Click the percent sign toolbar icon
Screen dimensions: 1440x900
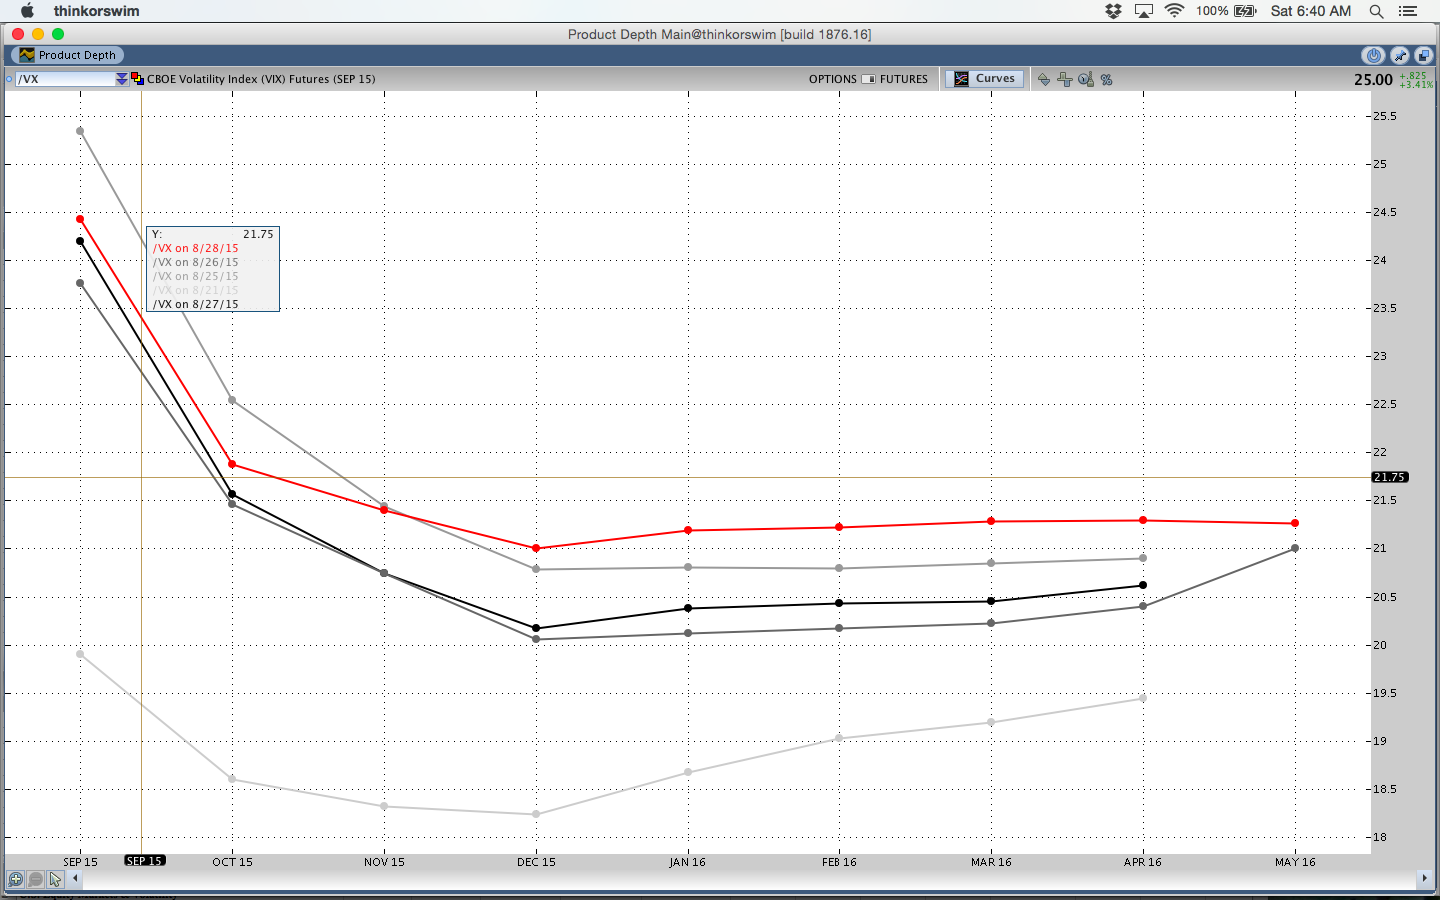pyautogui.click(x=1107, y=79)
